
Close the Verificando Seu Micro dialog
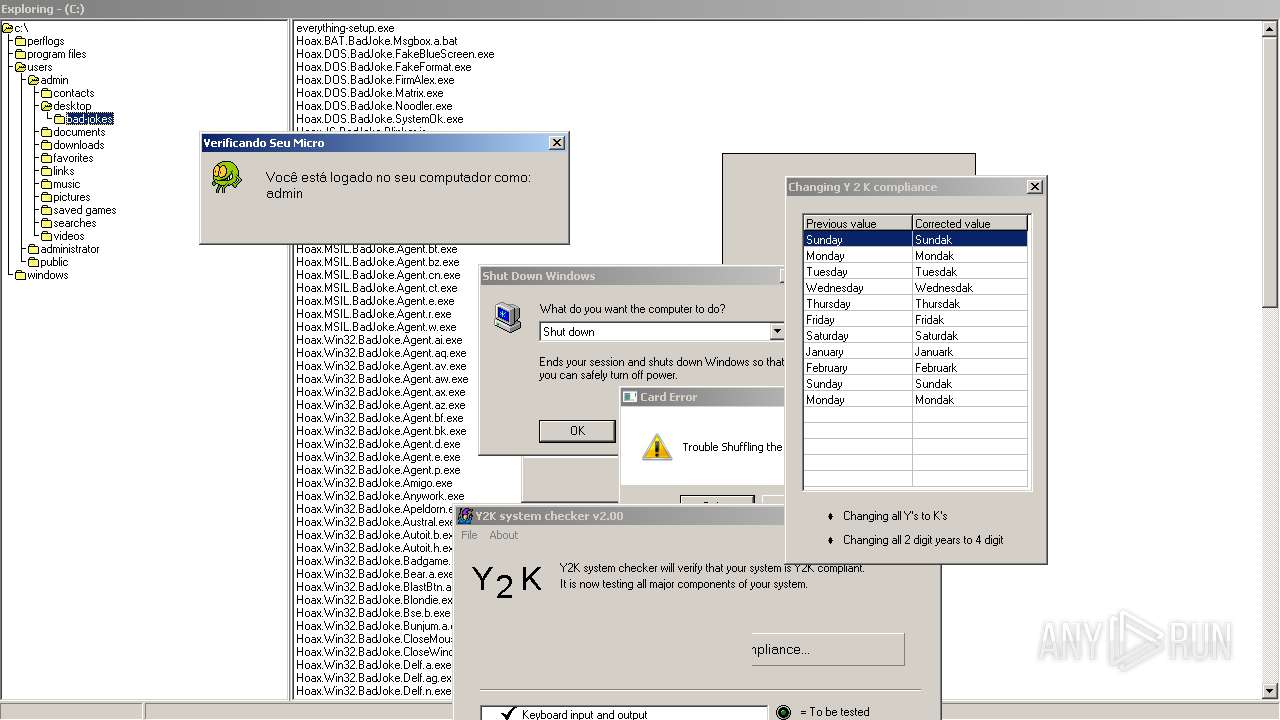pyautogui.click(x=557, y=143)
